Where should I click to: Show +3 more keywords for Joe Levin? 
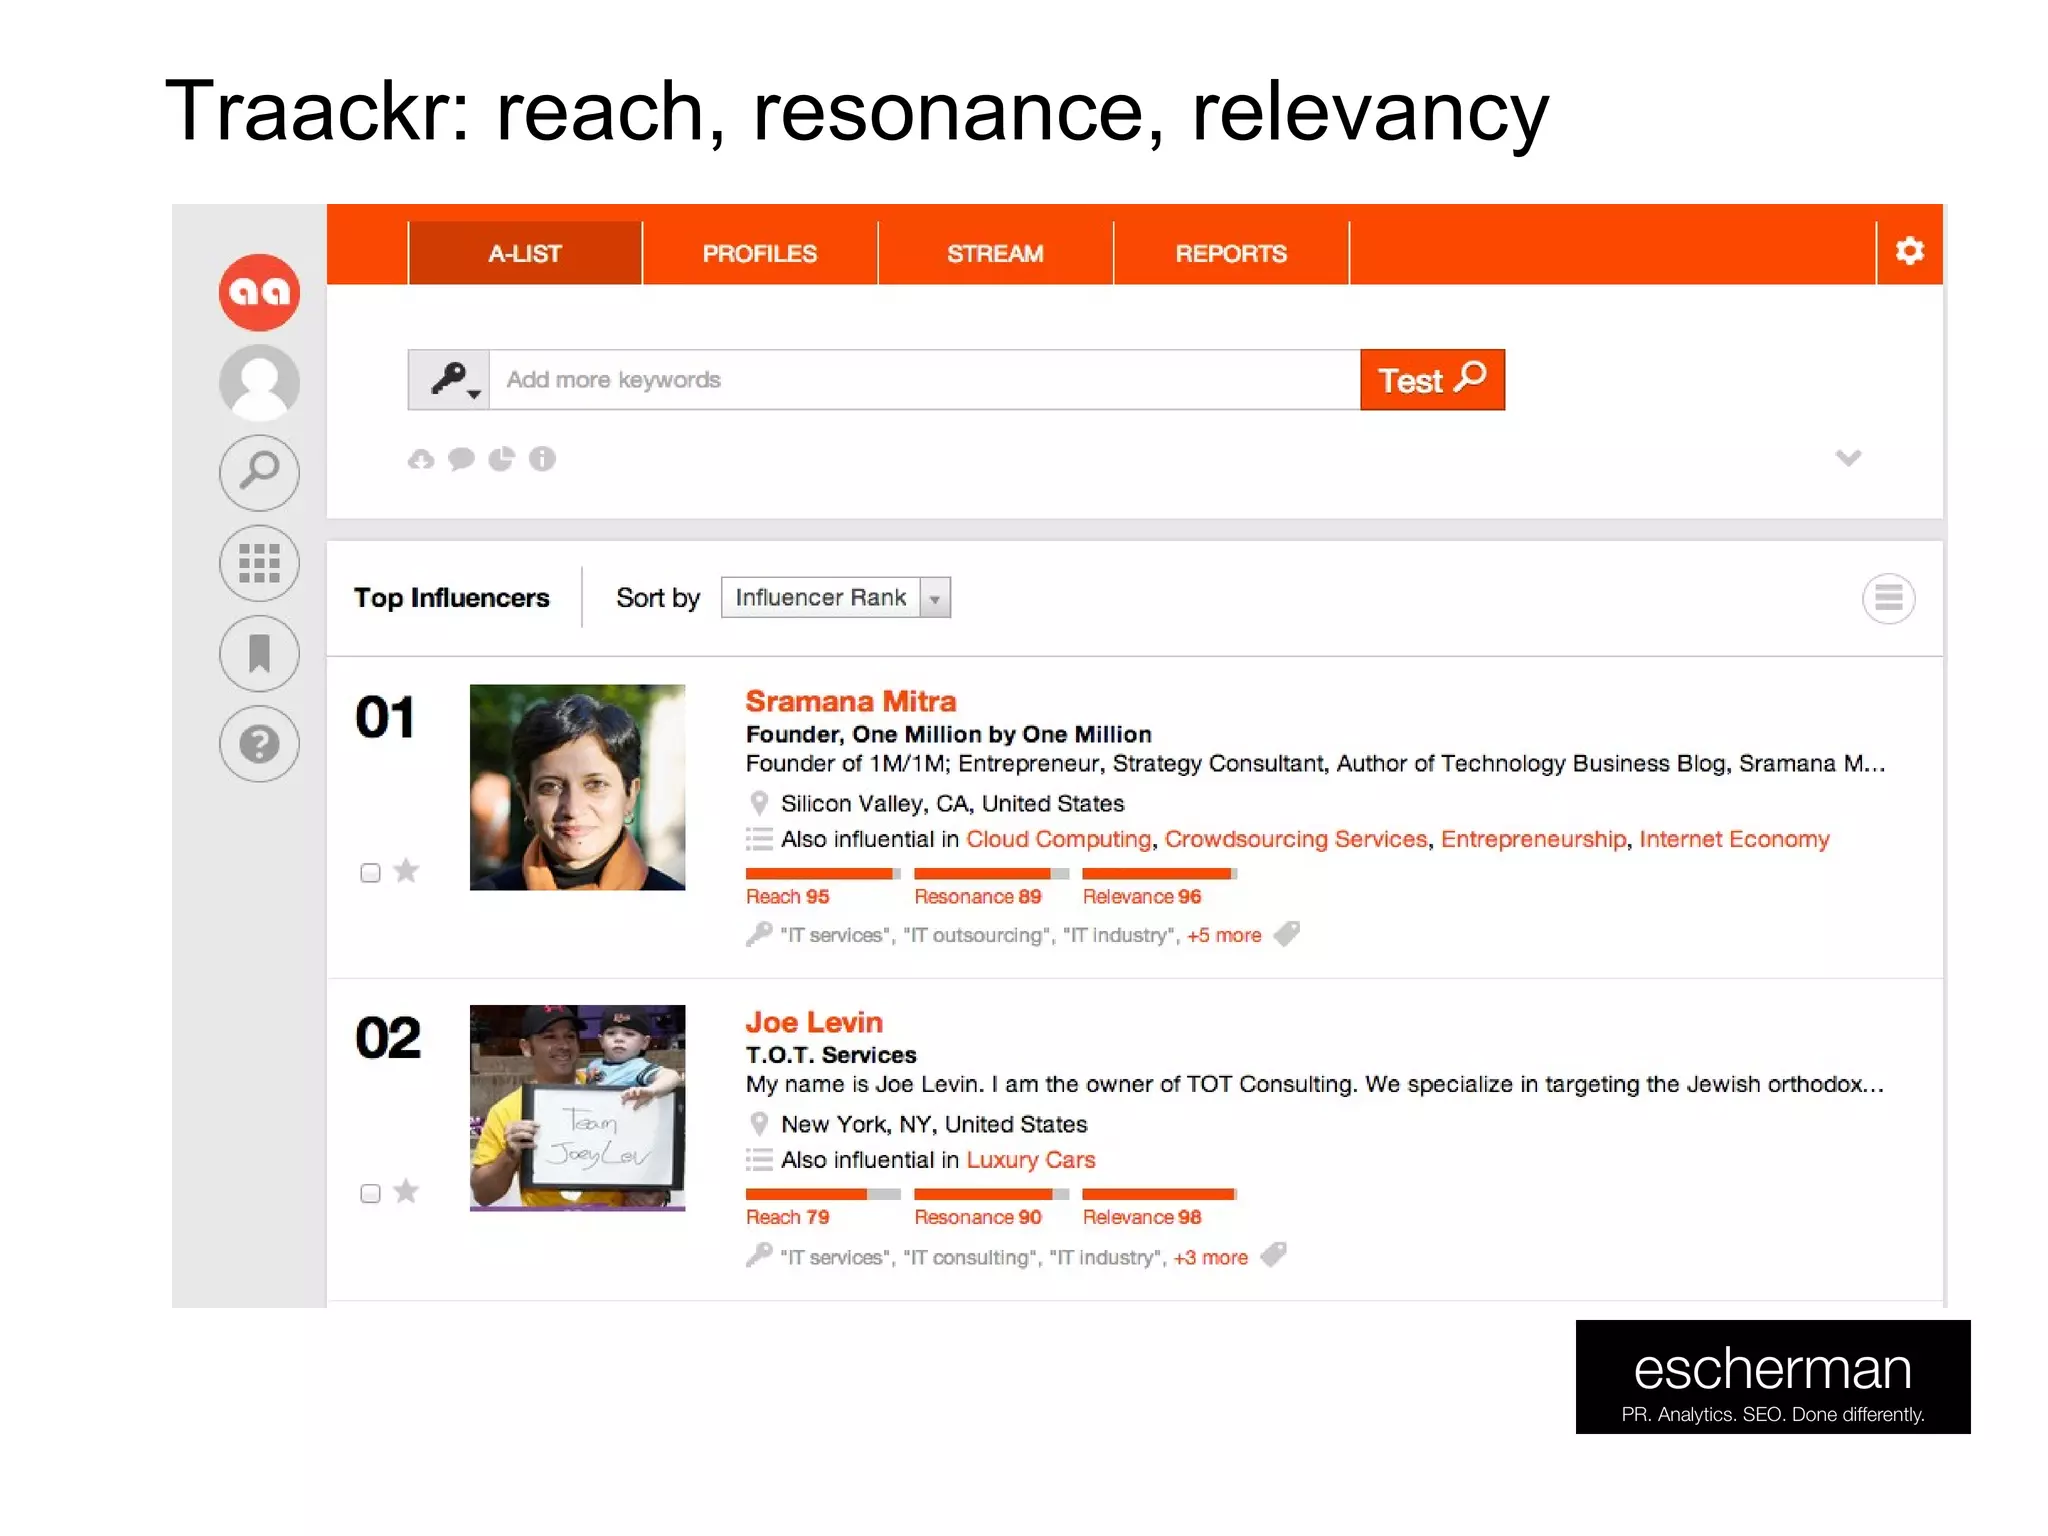(1210, 1257)
